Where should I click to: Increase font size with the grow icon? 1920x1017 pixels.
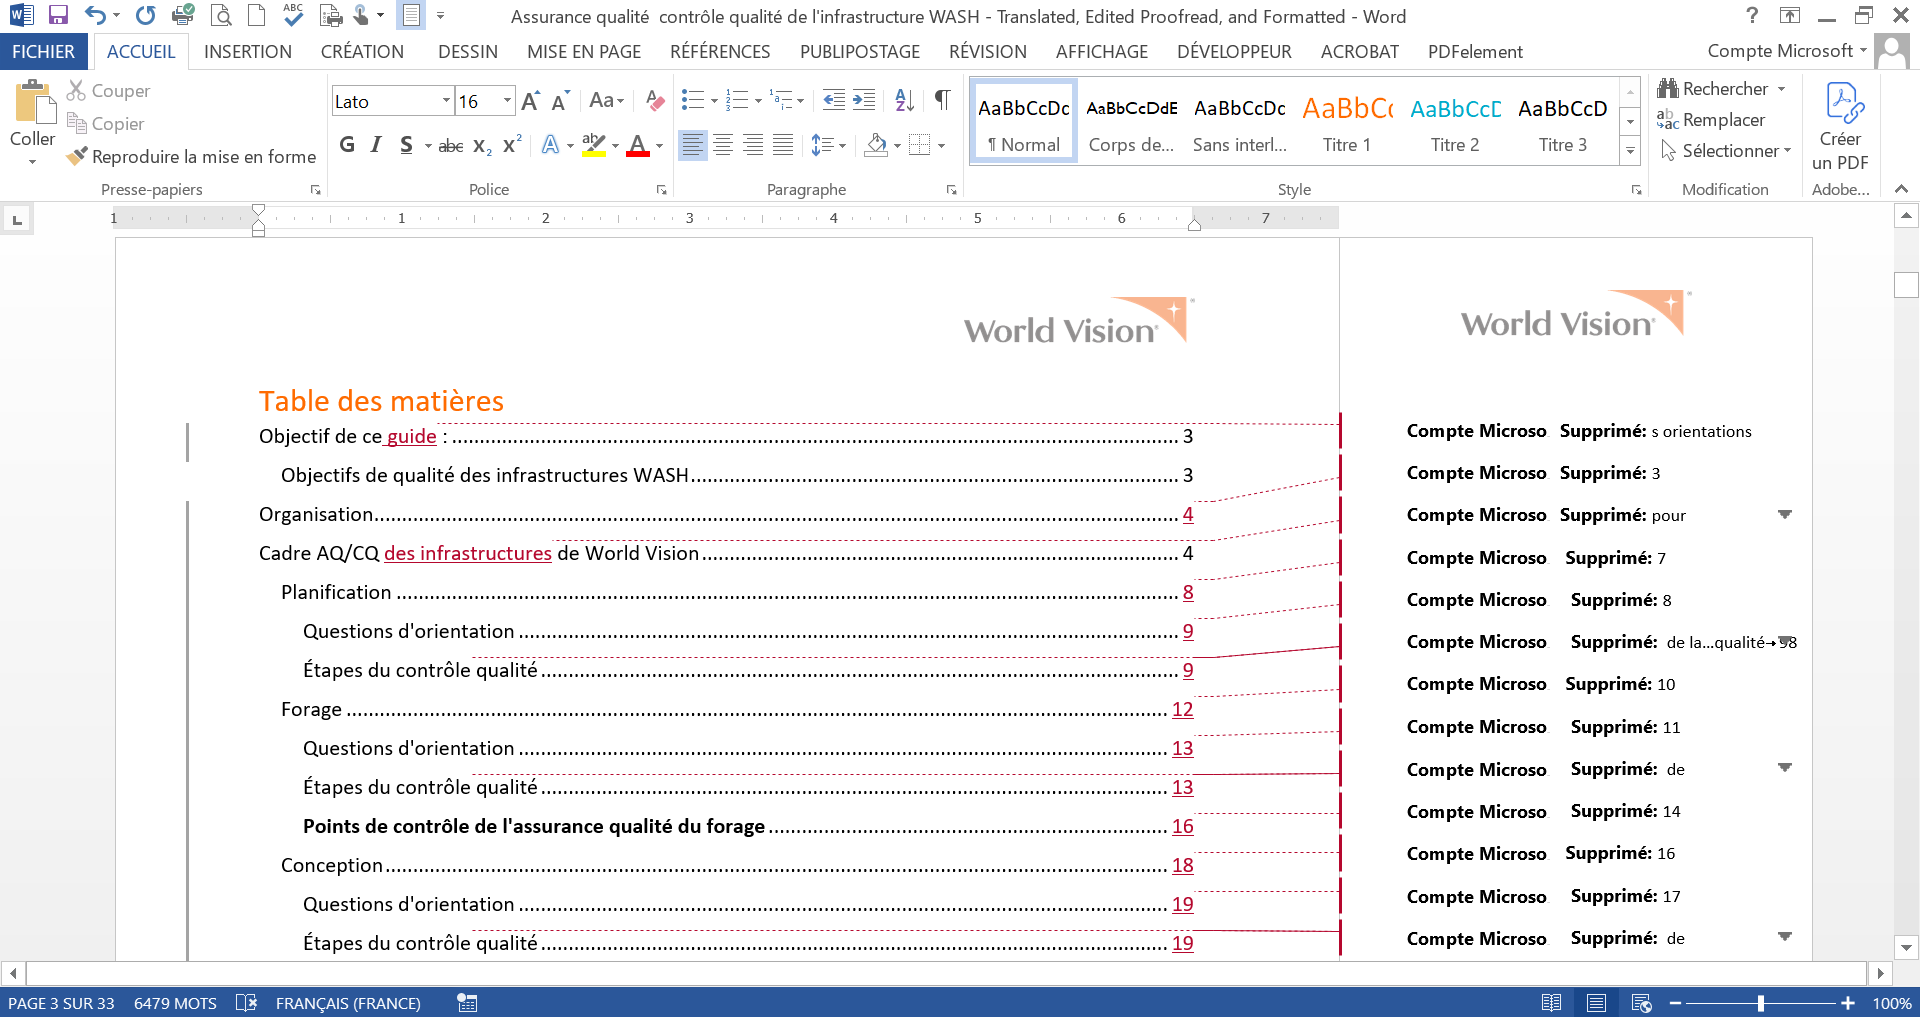(x=530, y=101)
